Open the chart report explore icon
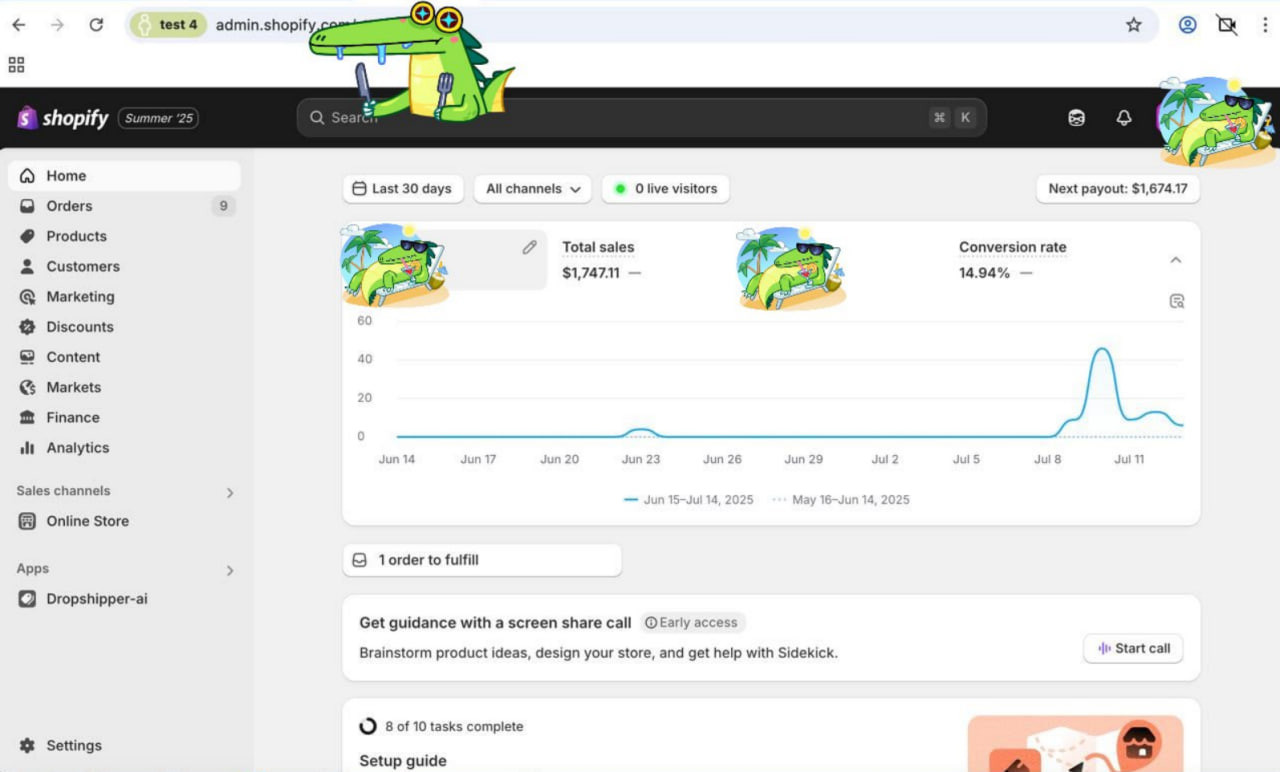 [1177, 301]
